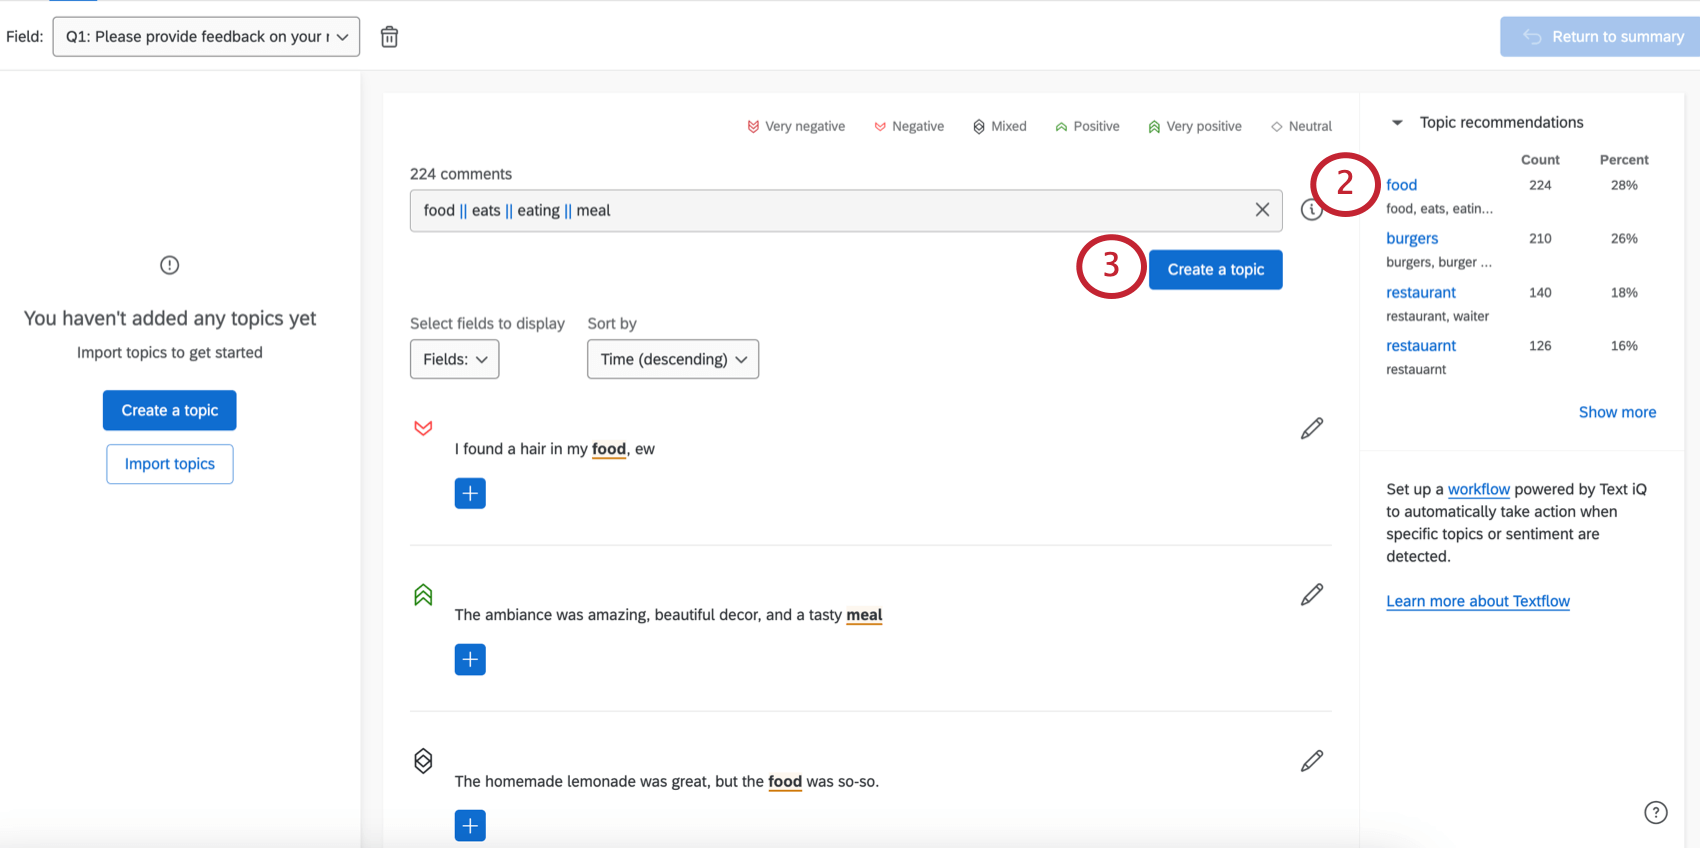This screenshot has height=848, width=1700.
Task: Click very negative sentiment icon on first comment
Action: point(423,428)
